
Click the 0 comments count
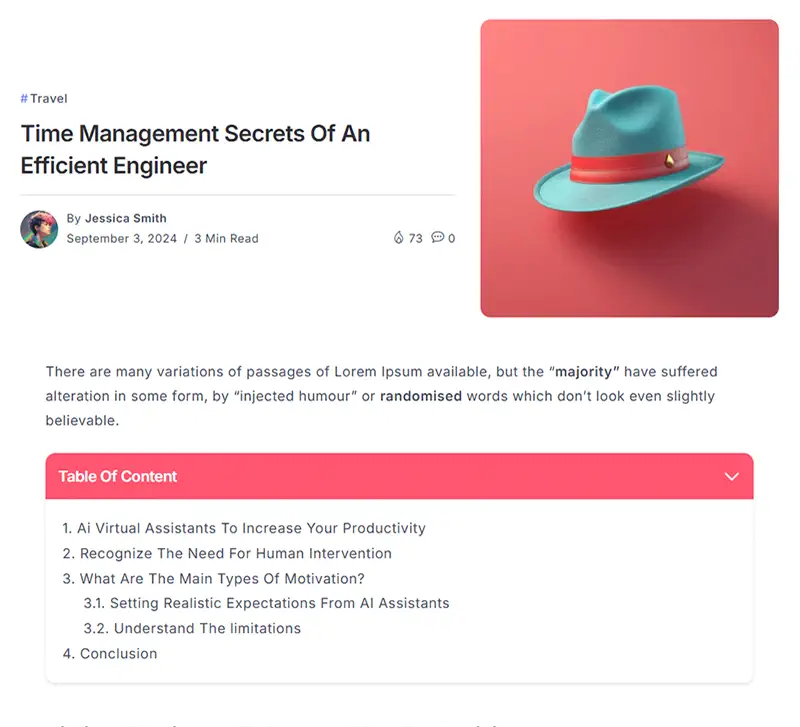pos(452,238)
